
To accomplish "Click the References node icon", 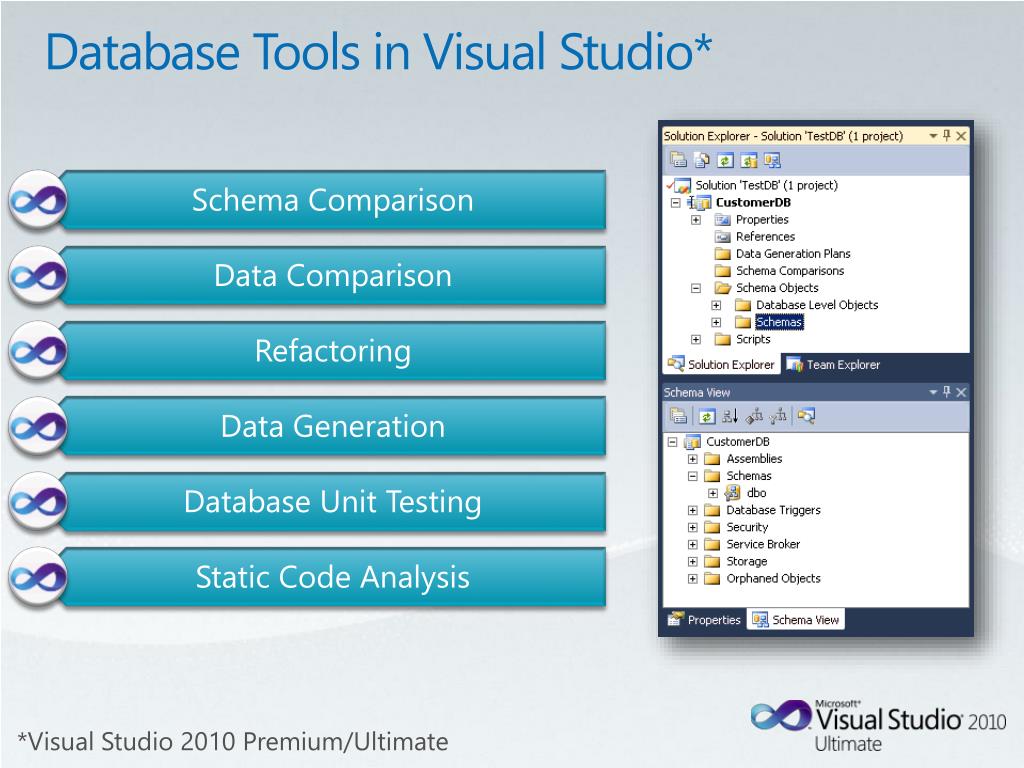I will (722, 236).
